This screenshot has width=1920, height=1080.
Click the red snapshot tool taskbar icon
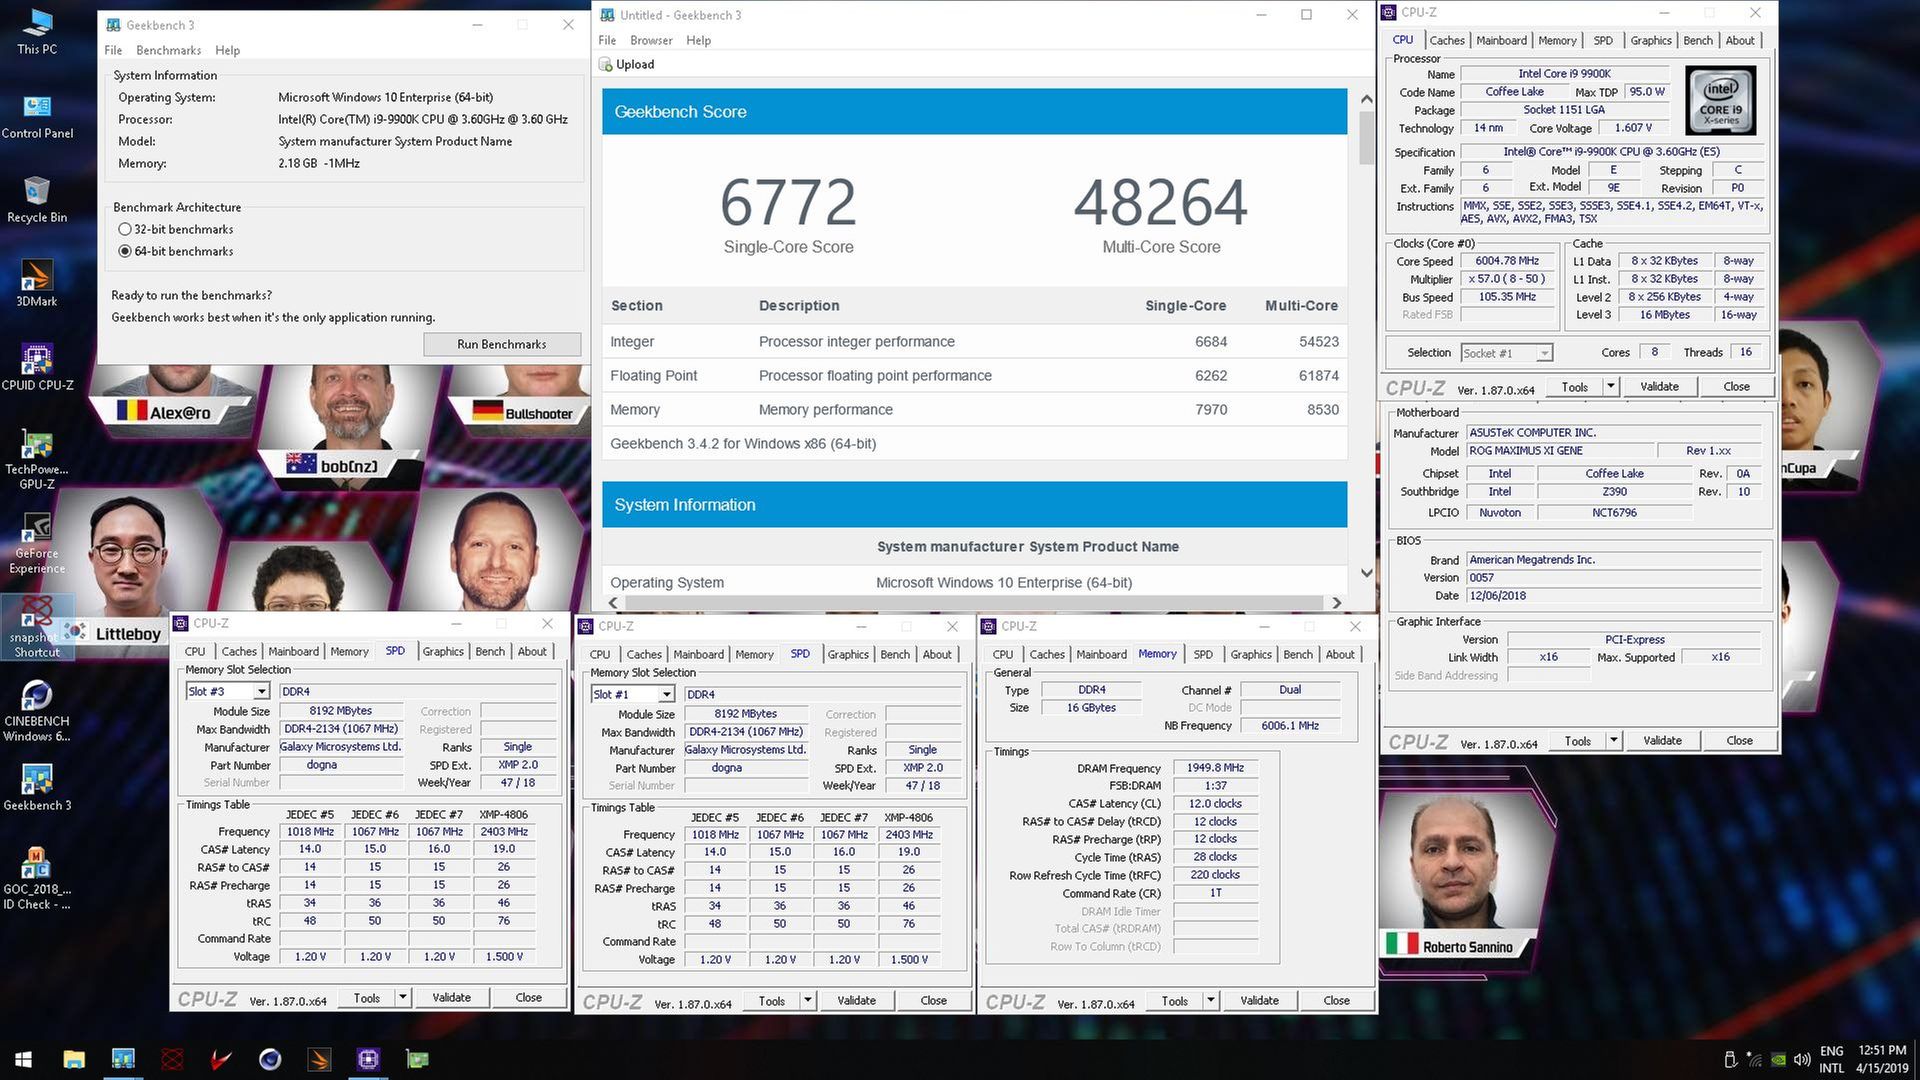coord(172,1059)
